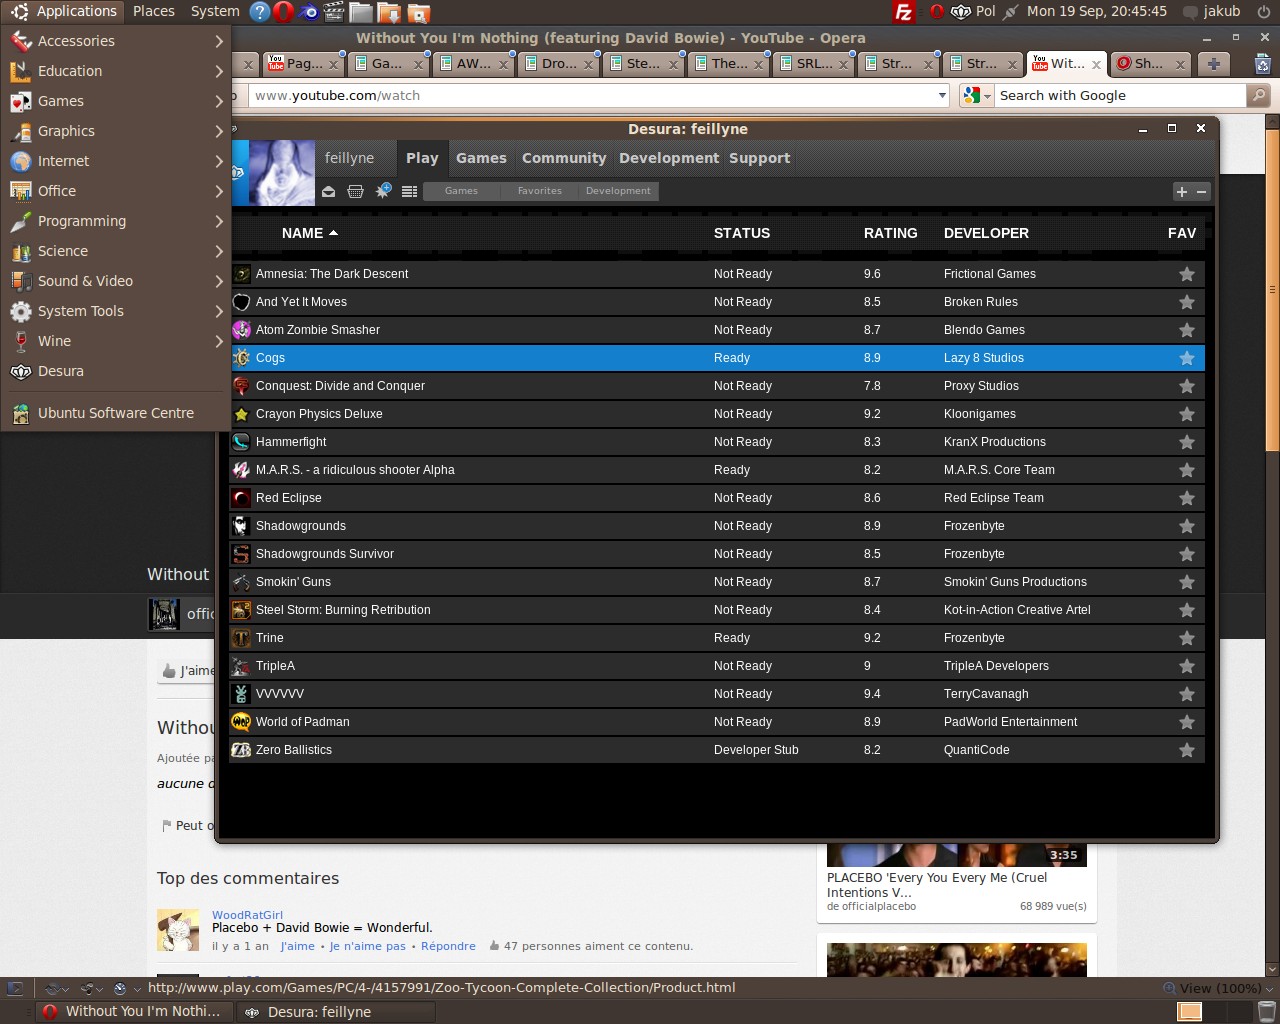
Task: Open the power button in top panel
Action: pyautogui.click(x=1264, y=12)
